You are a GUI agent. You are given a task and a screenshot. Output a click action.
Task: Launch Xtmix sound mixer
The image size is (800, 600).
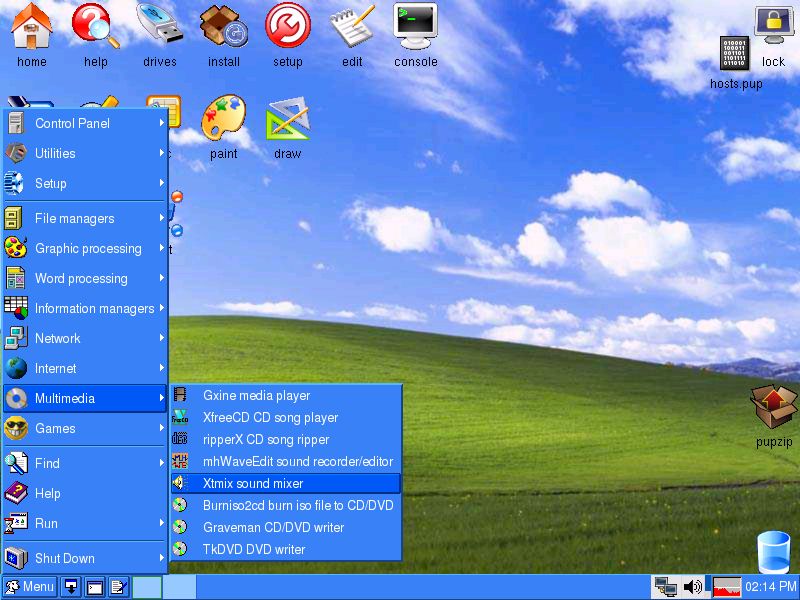(286, 483)
